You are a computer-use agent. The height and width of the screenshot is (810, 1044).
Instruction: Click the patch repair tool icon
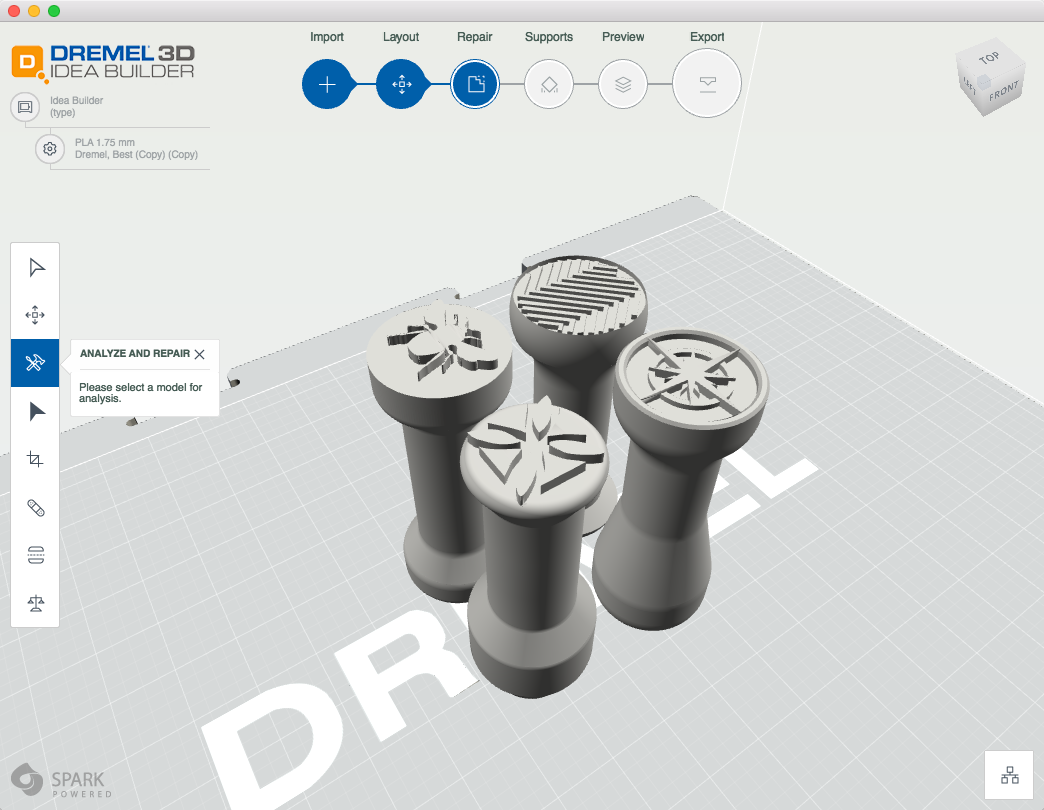[x=35, y=507]
